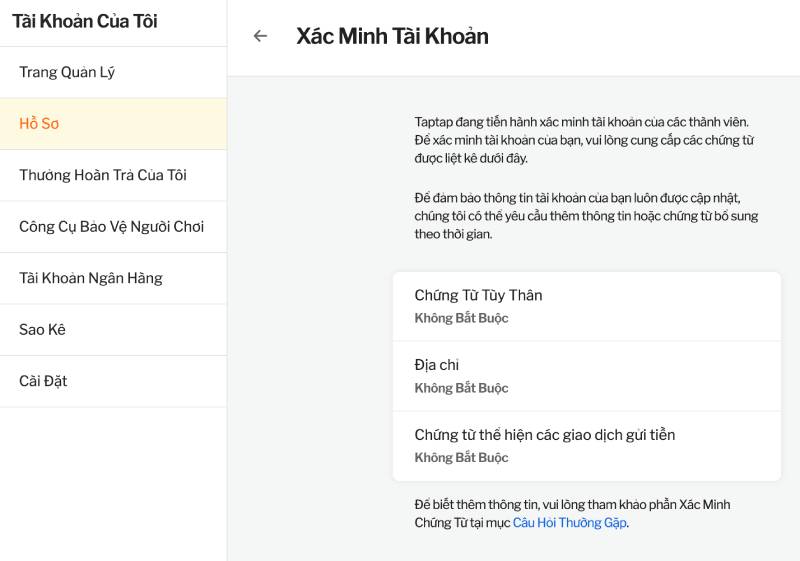
Task: Click the back arrow icon
Action: tap(260, 36)
